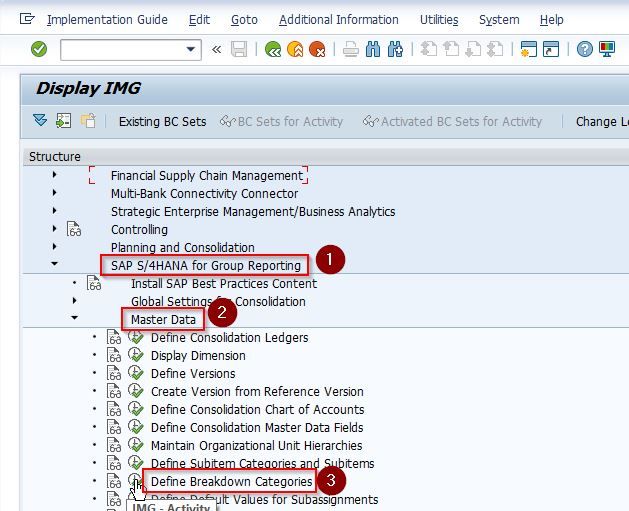Open the window menu icon at far left
Viewport: 629px width, 511px height.
pos(27,19)
